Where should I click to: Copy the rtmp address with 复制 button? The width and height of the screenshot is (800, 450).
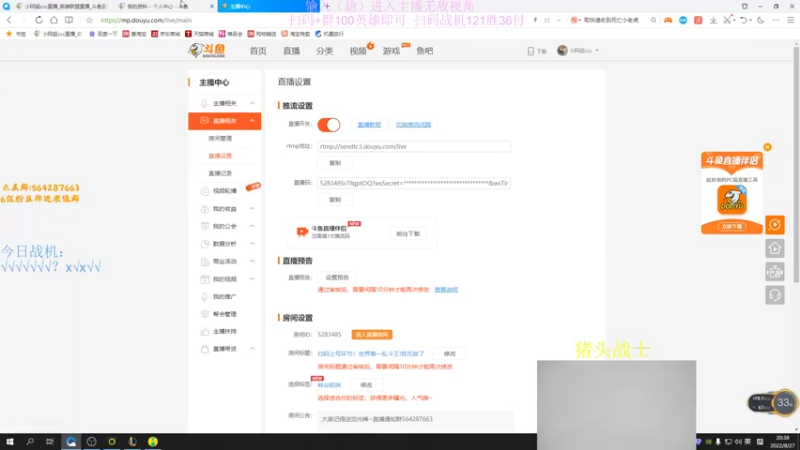[x=335, y=163]
